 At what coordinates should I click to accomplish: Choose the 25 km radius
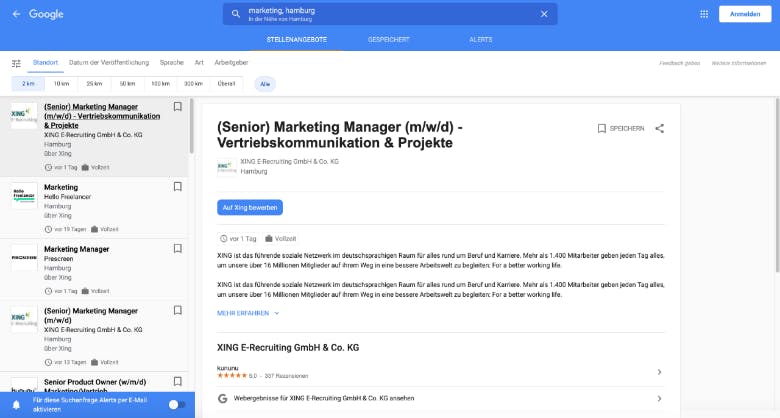click(94, 84)
